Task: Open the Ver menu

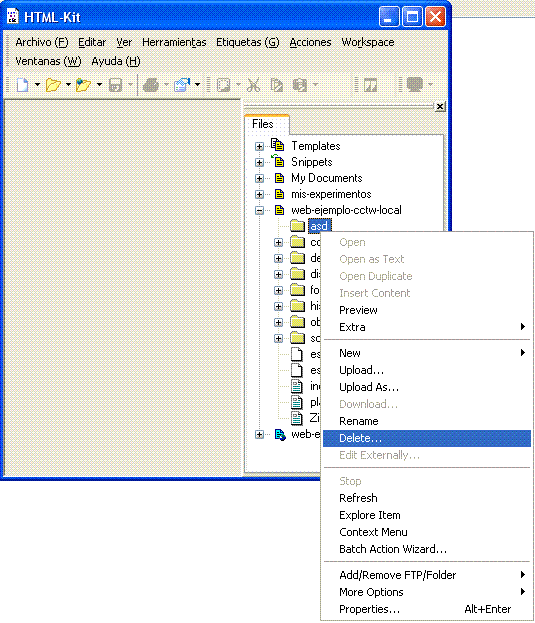Action: tap(124, 42)
